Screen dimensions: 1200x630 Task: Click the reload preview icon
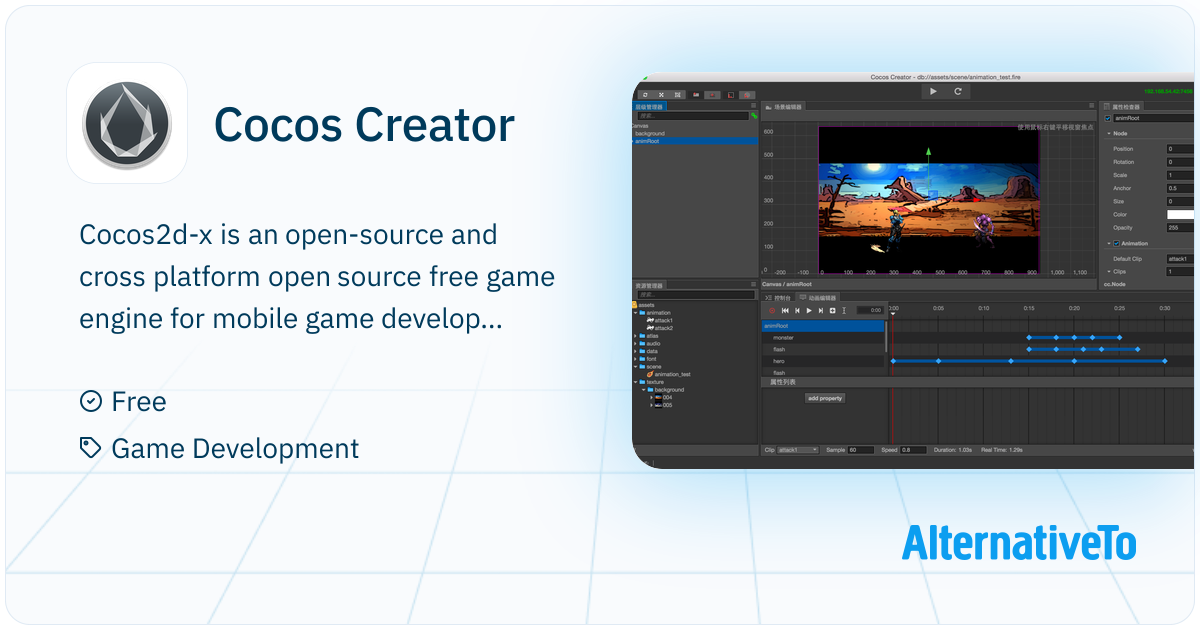point(957,91)
